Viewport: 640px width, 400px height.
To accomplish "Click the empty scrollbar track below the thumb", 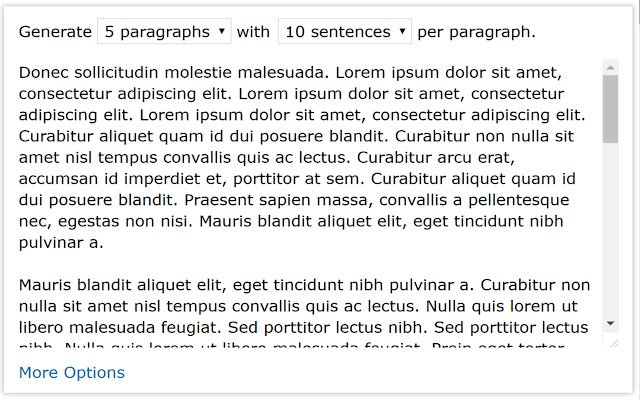I will pos(611,230).
